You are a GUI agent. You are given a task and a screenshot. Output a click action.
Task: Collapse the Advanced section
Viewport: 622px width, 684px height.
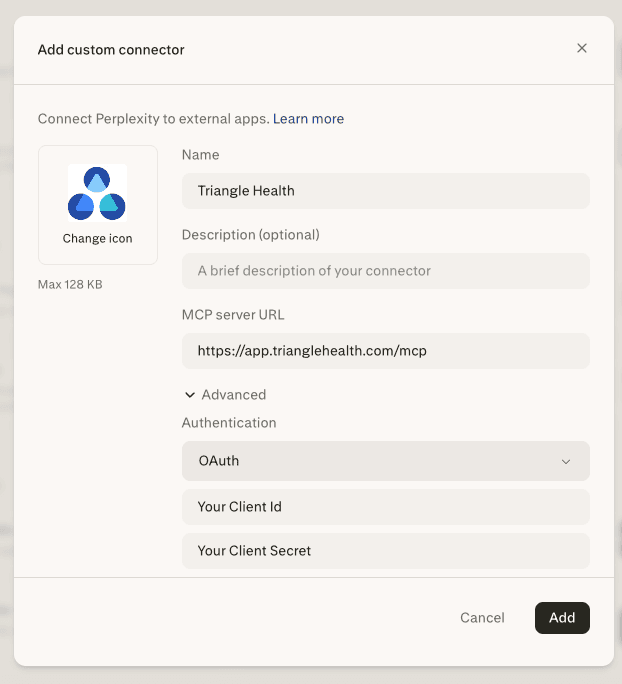coord(225,395)
